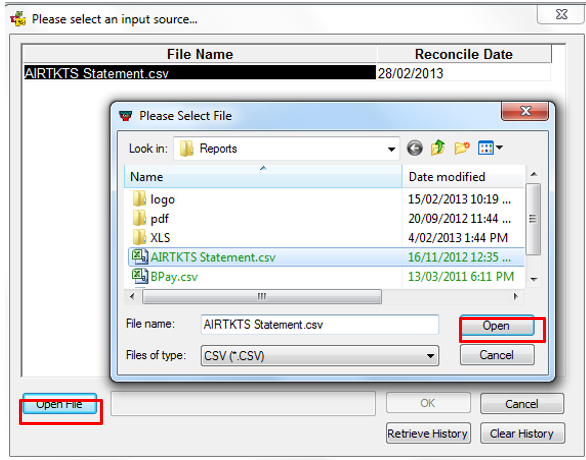Expand the Look in folder dropdown
The width and height of the screenshot is (586, 460).
tap(391, 149)
